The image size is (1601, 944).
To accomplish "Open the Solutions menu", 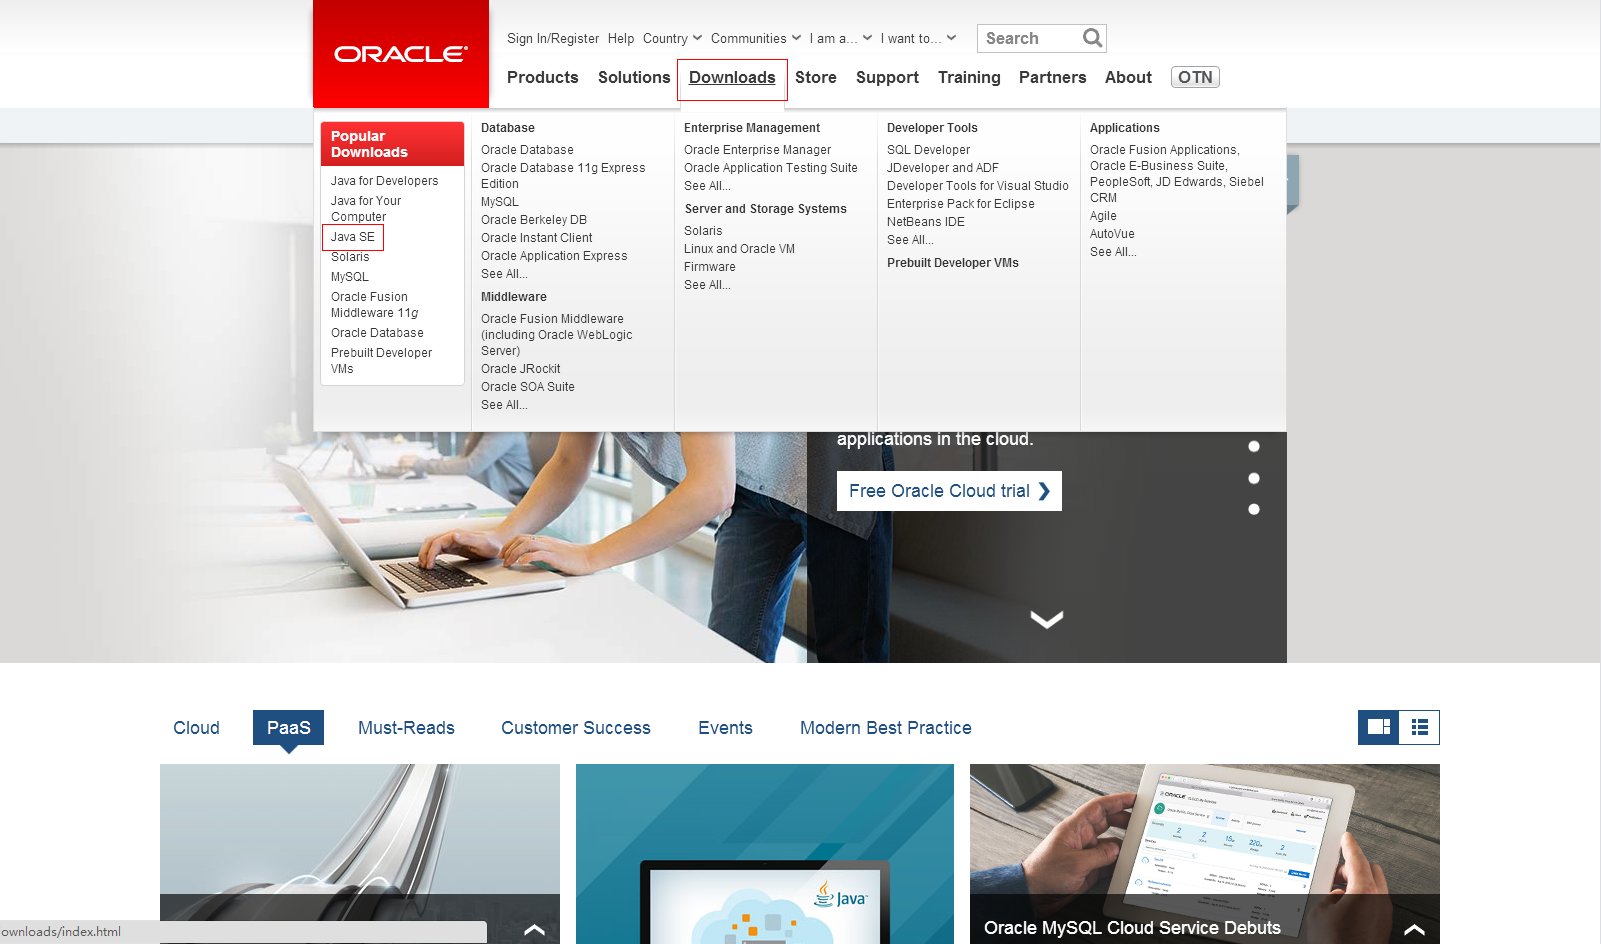I will point(634,77).
